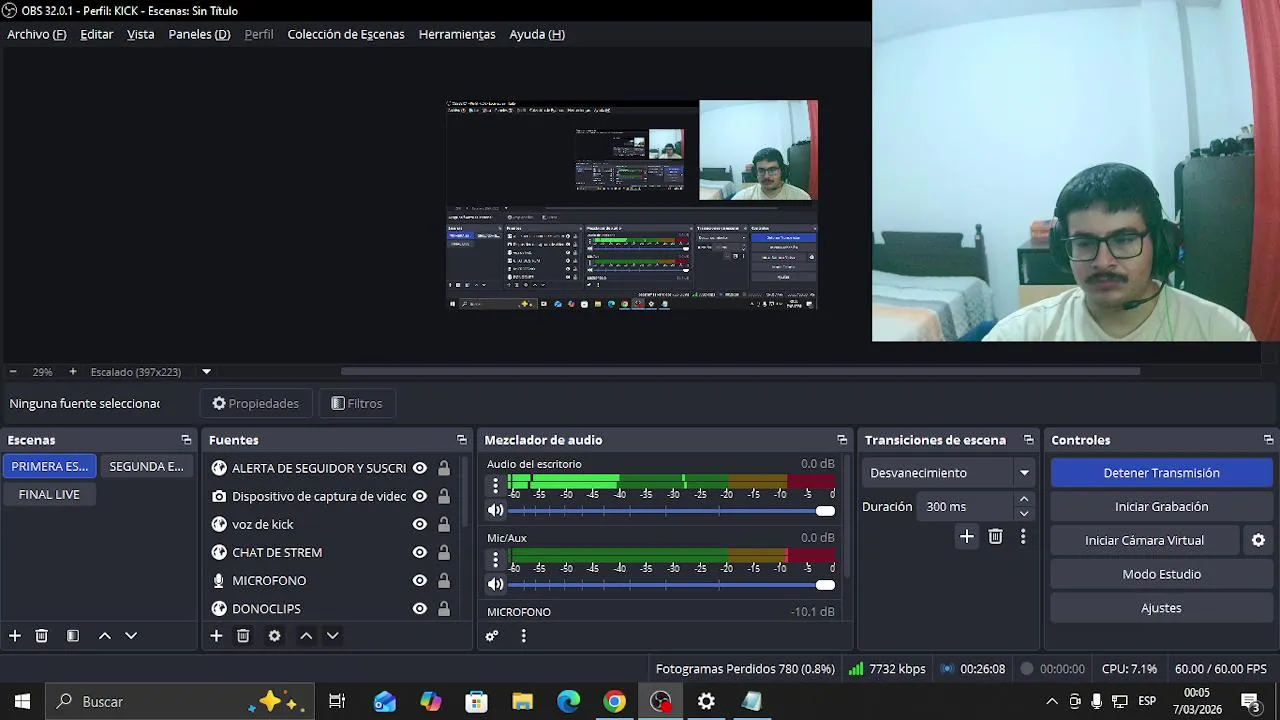Image resolution: width=1280 pixels, height=720 pixels.
Task: Undock the Escenas panel
Action: 186,440
